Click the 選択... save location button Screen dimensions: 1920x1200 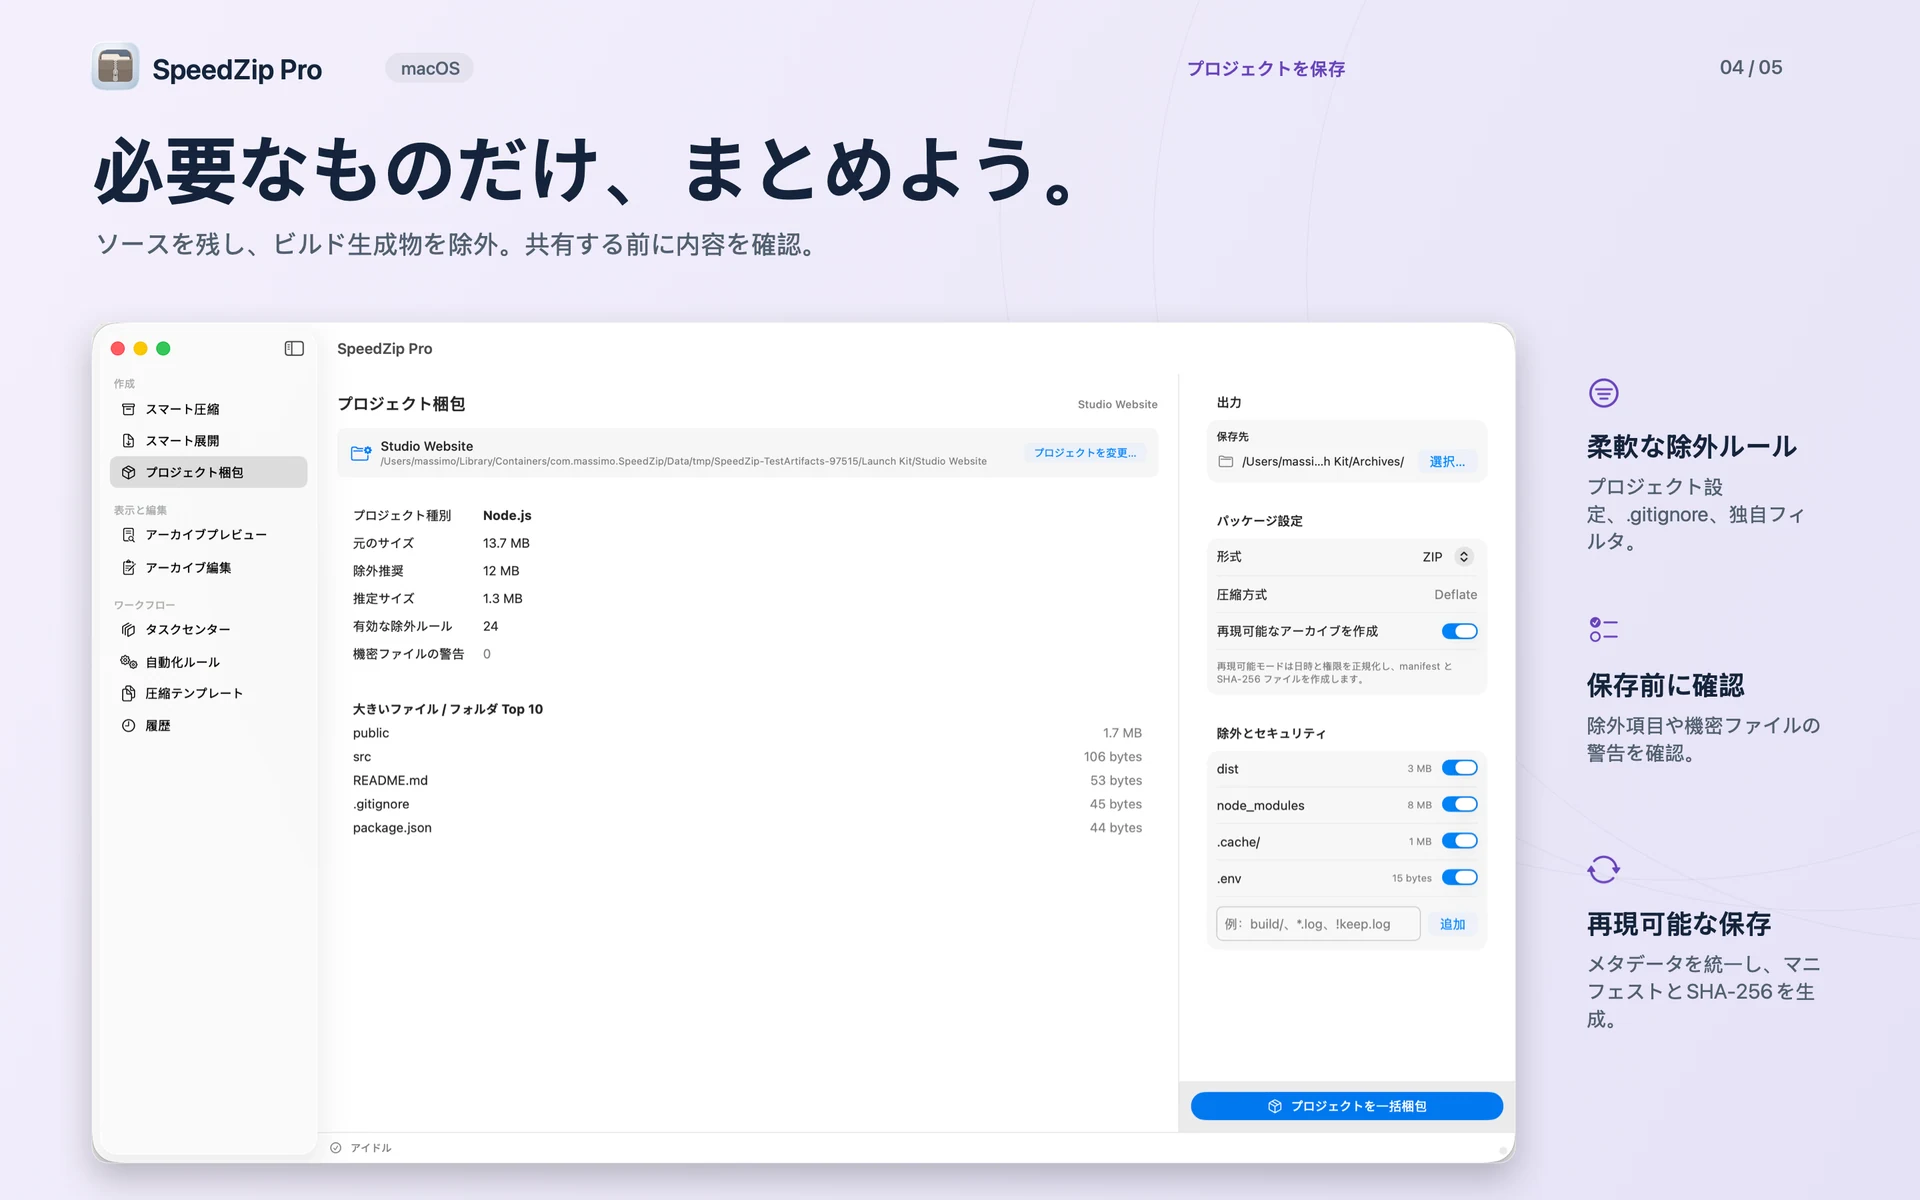tap(1447, 461)
